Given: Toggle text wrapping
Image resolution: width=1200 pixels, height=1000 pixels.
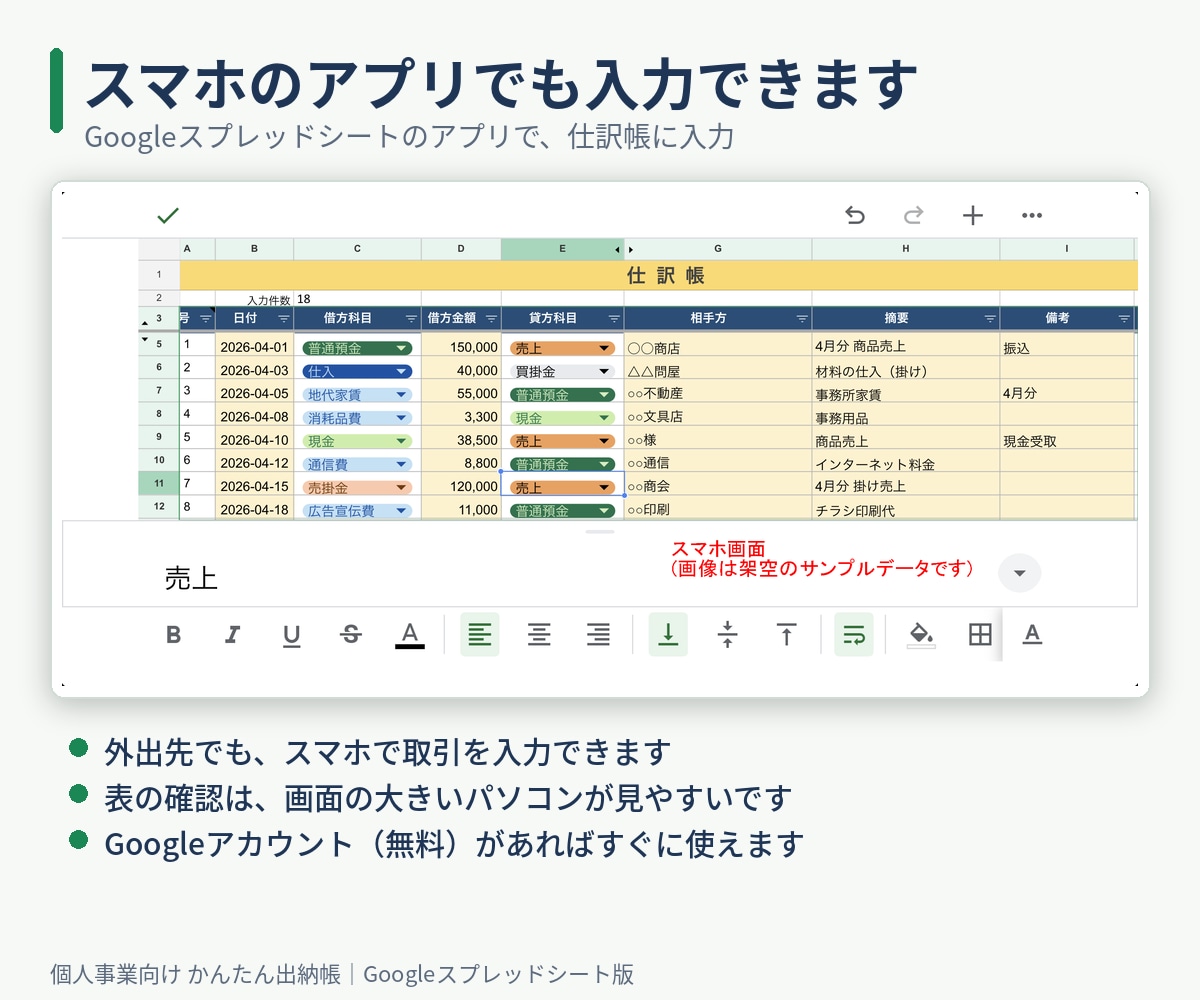Looking at the screenshot, I should tap(854, 634).
